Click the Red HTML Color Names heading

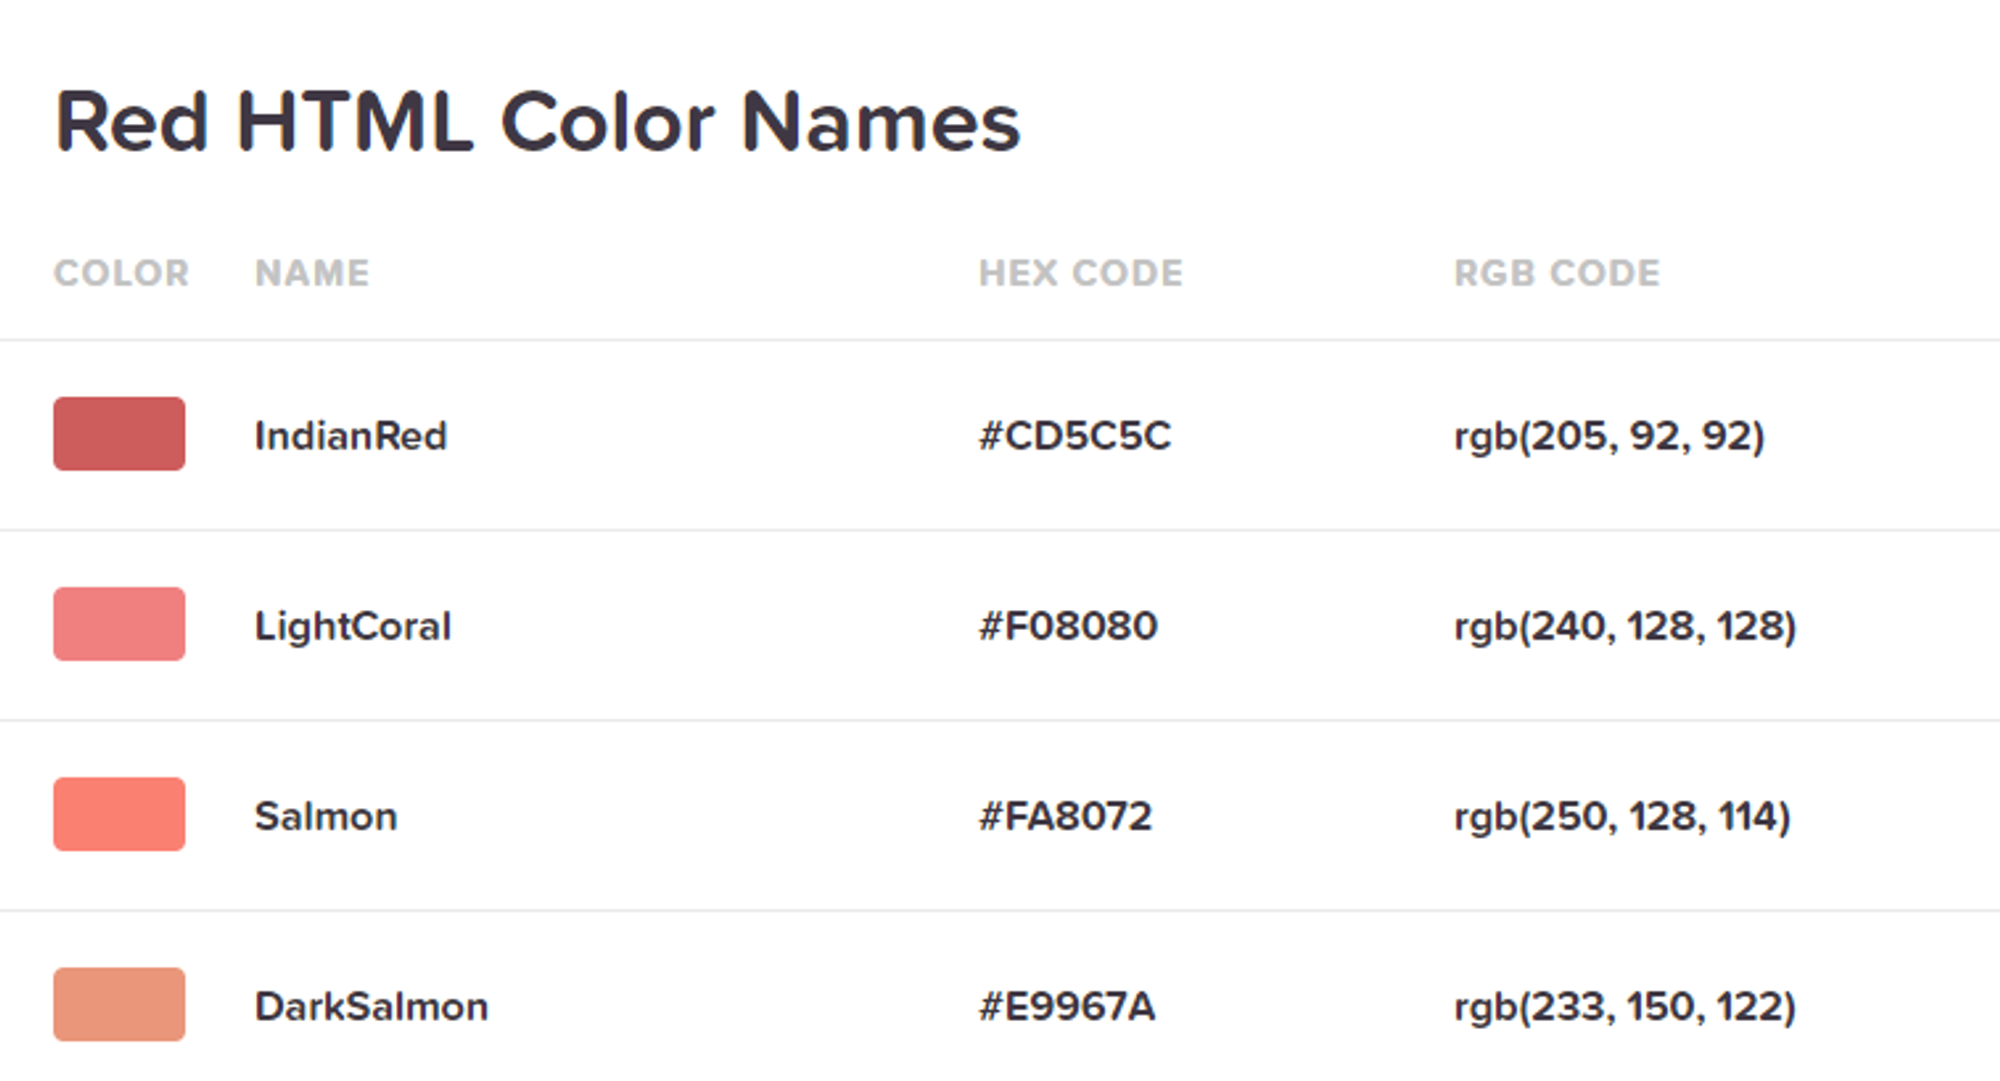click(537, 122)
